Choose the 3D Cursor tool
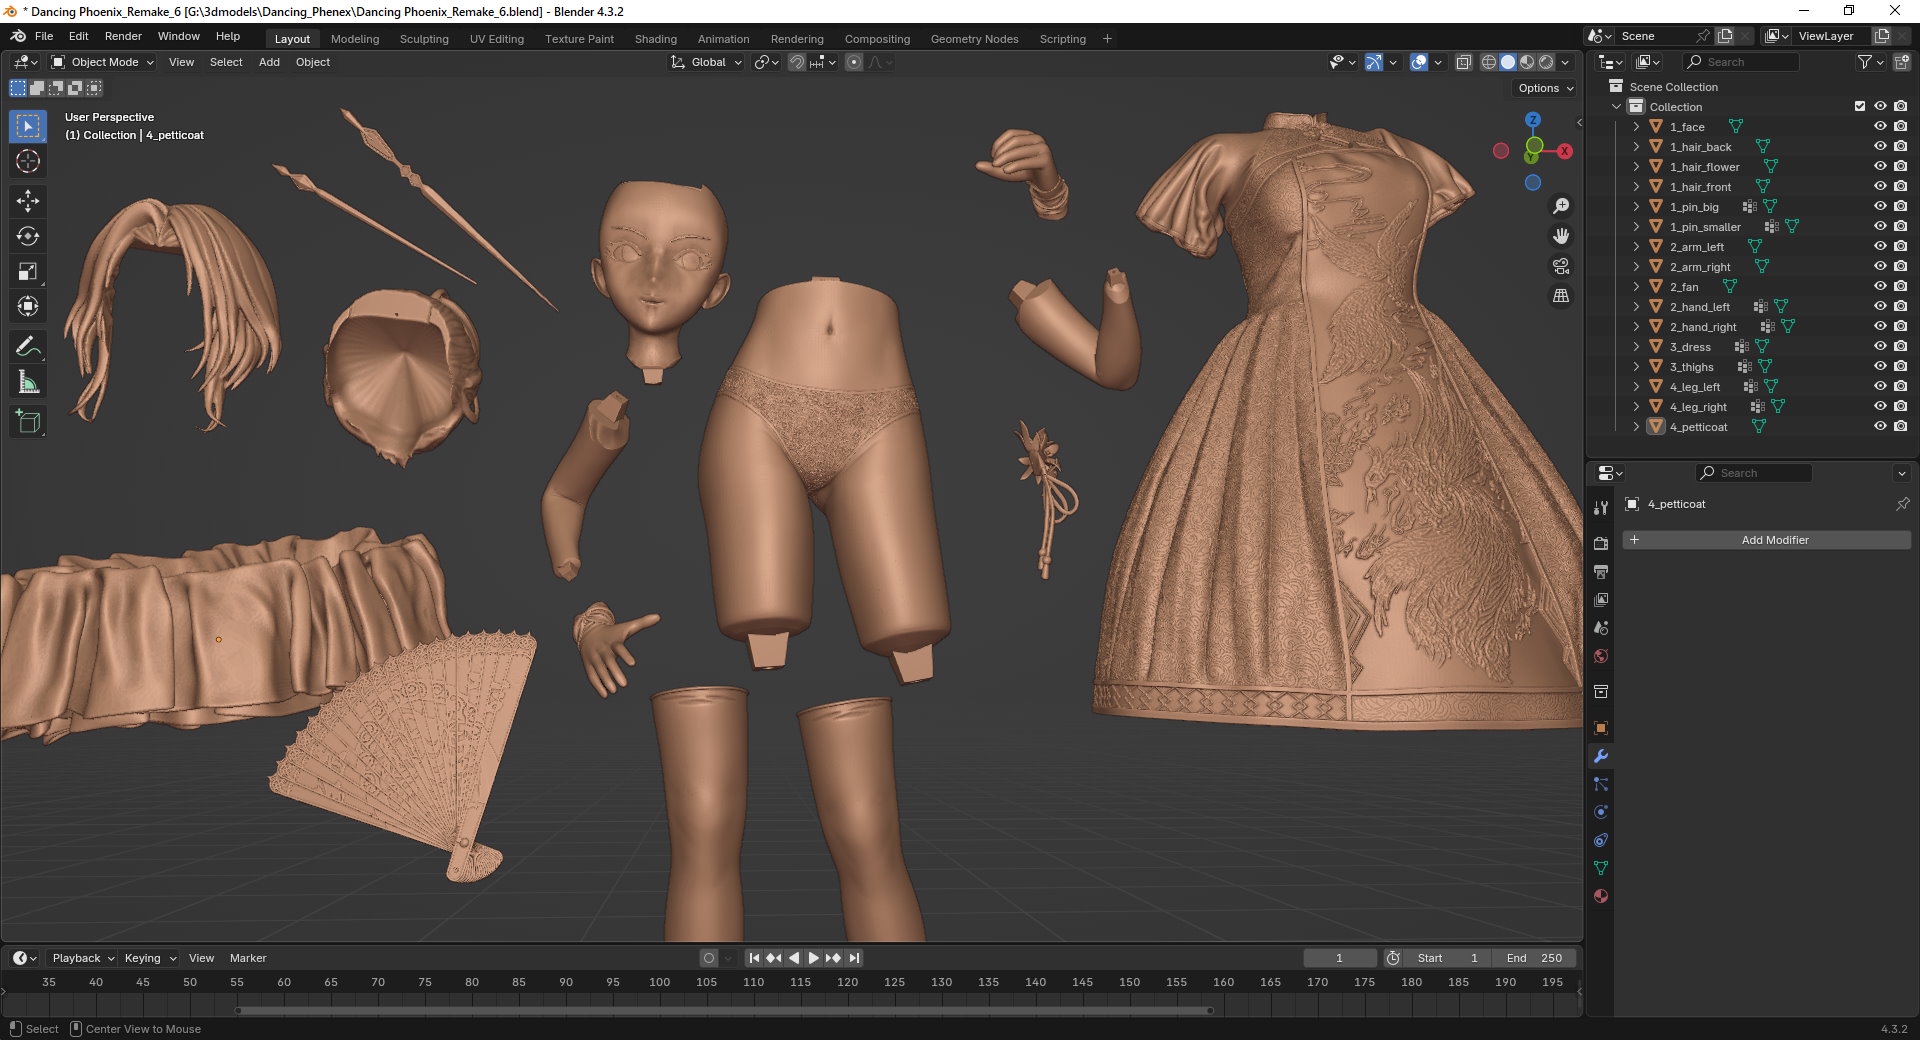 pos(28,161)
